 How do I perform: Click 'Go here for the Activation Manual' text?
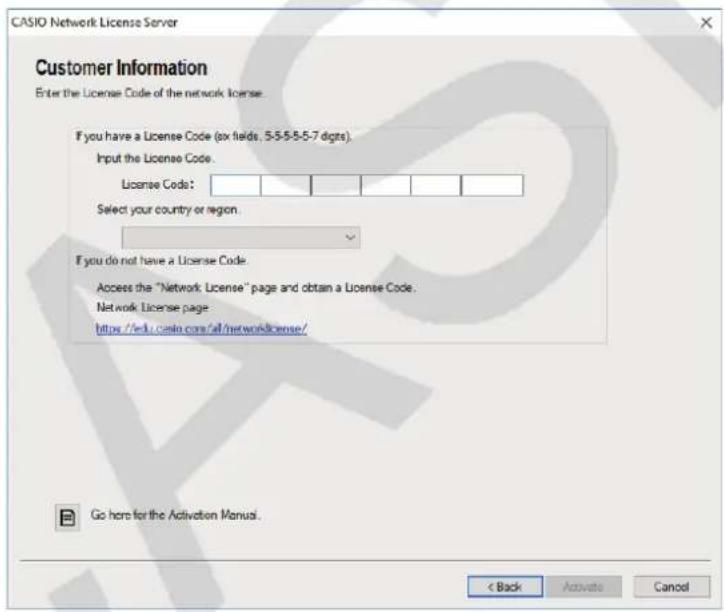coord(175,515)
